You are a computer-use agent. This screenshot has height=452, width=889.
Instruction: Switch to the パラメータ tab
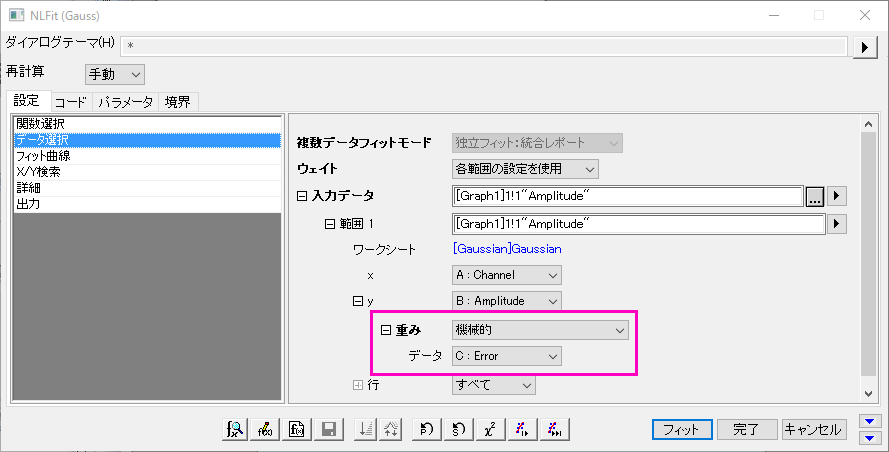[125, 102]
